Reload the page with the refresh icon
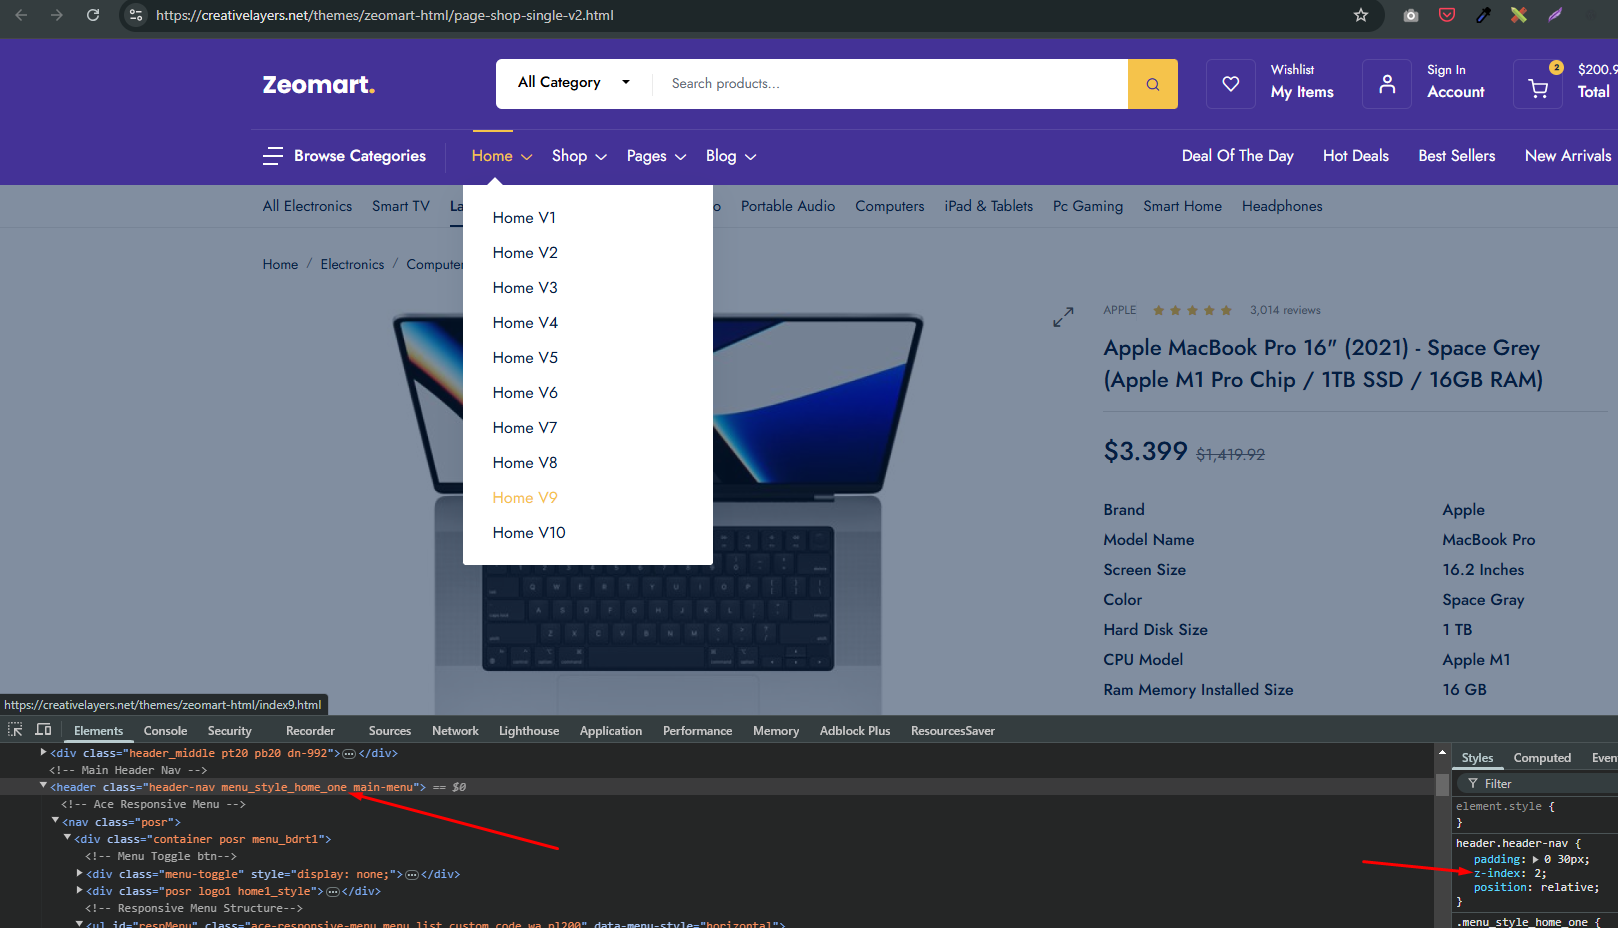 point(93,15)
